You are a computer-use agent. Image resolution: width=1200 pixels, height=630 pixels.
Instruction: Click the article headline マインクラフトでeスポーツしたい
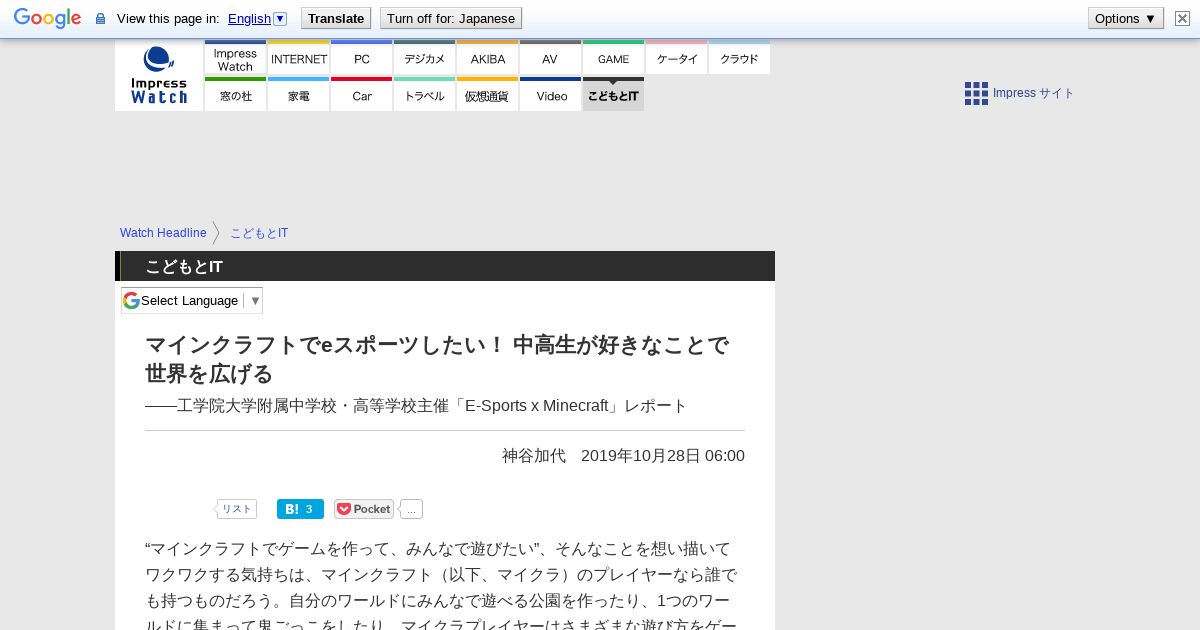[437, 359]
